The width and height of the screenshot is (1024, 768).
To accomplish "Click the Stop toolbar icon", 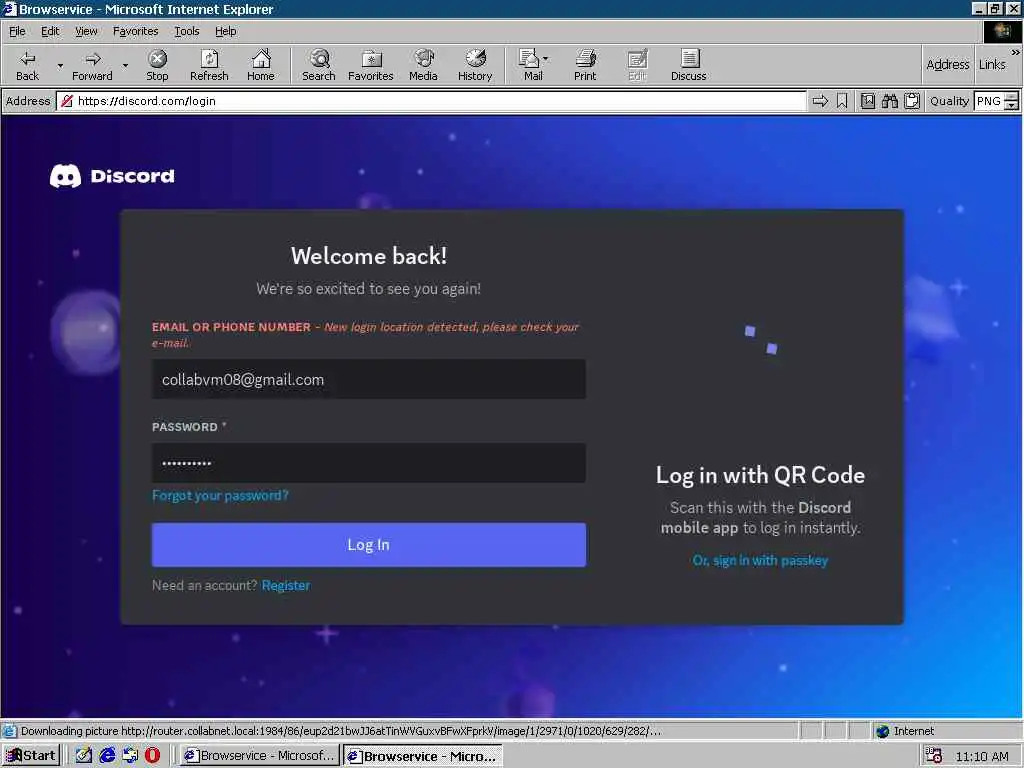I will click(157, 65).
